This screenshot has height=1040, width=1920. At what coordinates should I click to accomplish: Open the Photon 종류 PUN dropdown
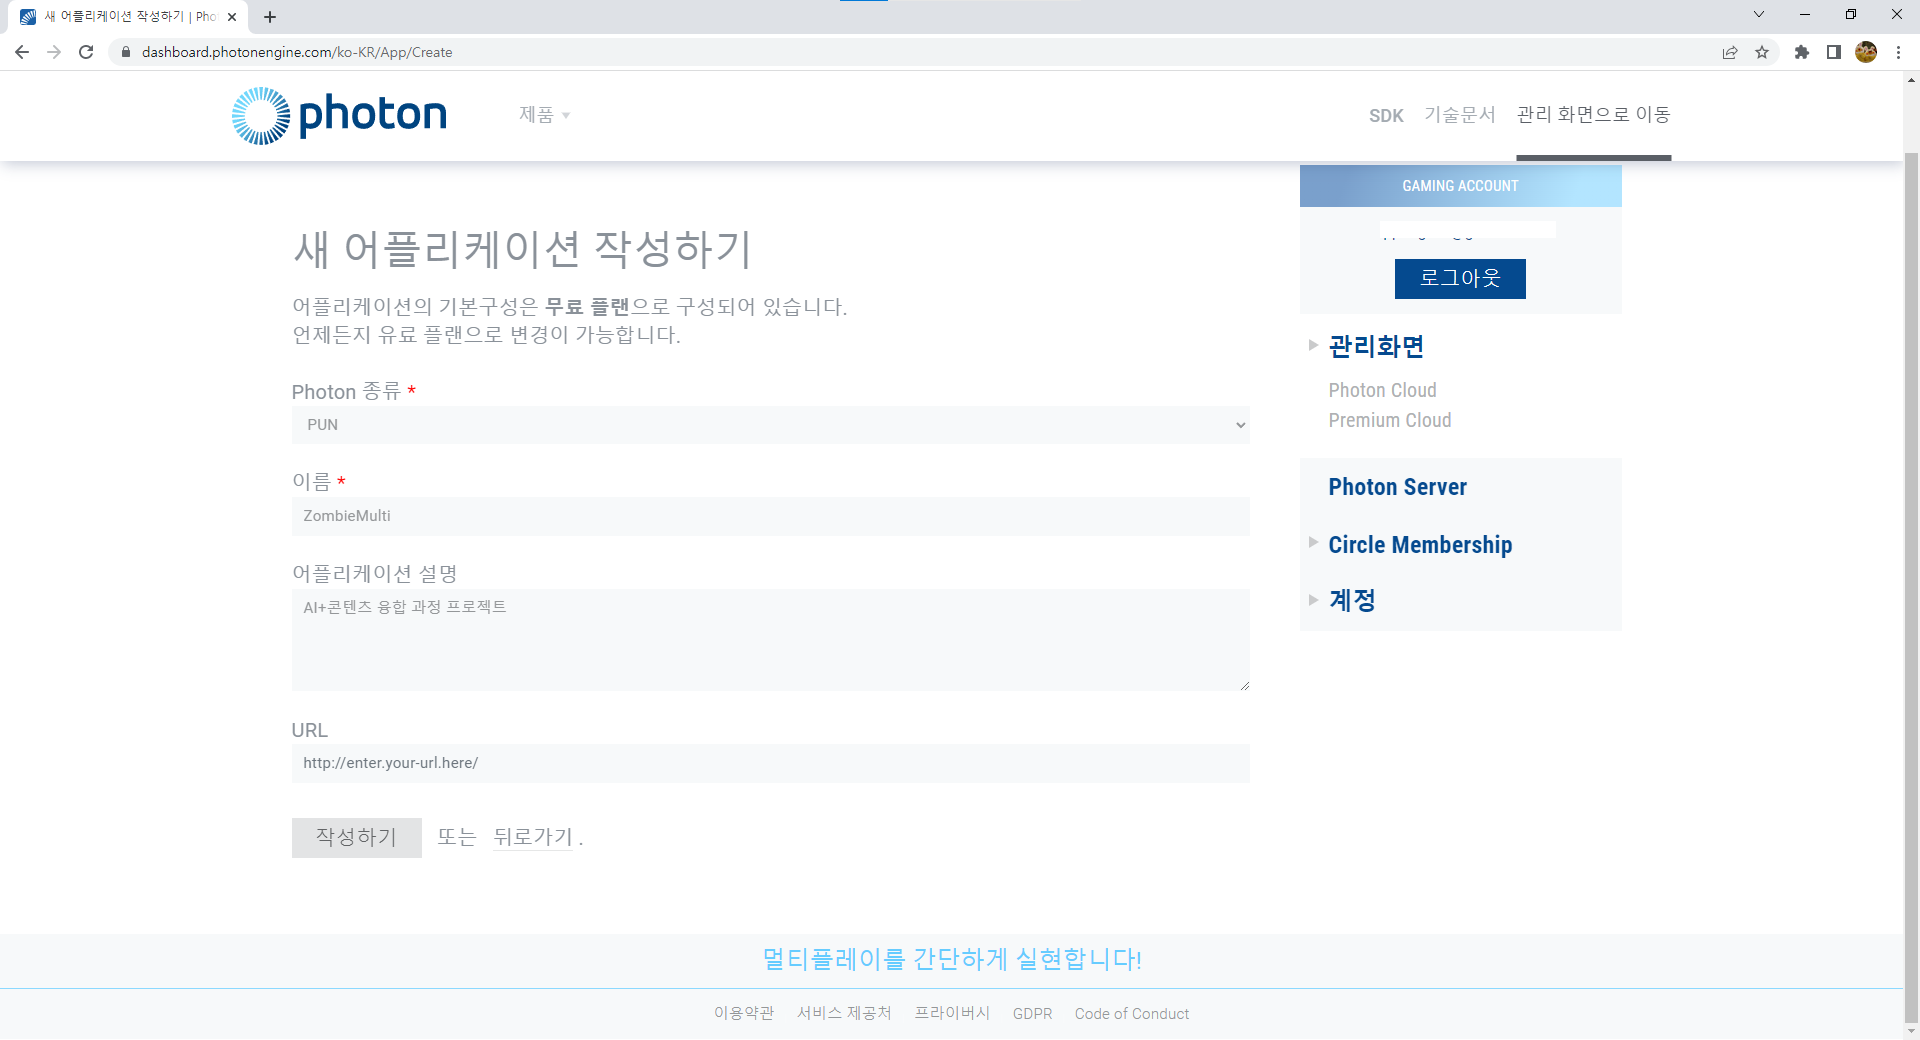pyautogui.click(x=770, y=425)
